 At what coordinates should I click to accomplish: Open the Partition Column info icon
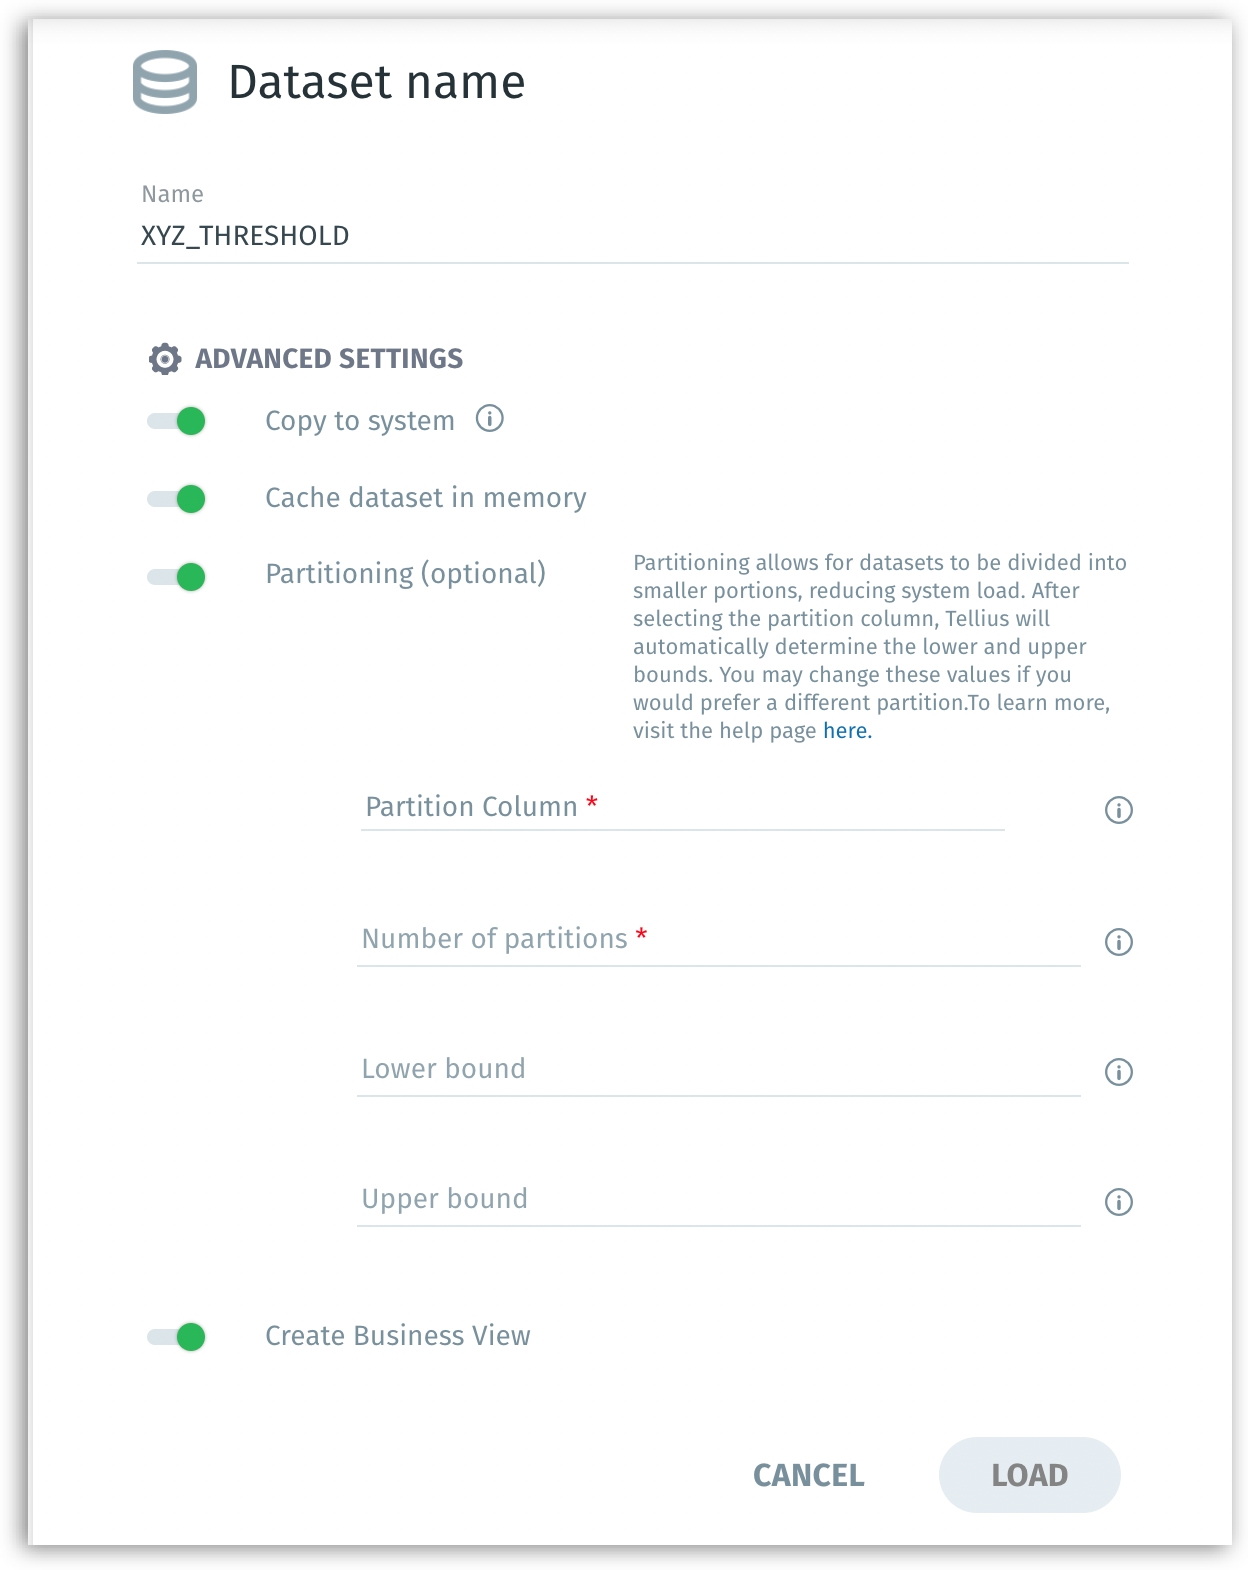tap(1118, 810)
